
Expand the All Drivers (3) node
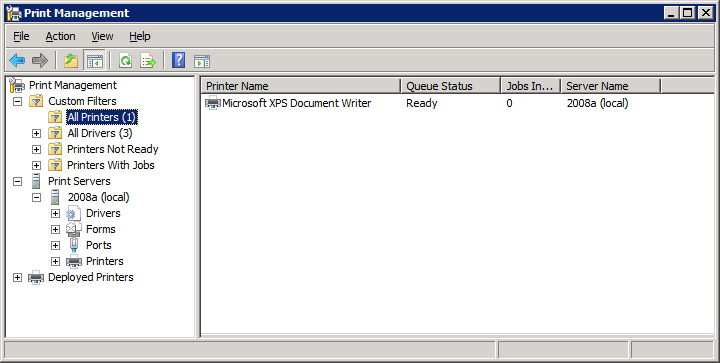tap(36, 134)
